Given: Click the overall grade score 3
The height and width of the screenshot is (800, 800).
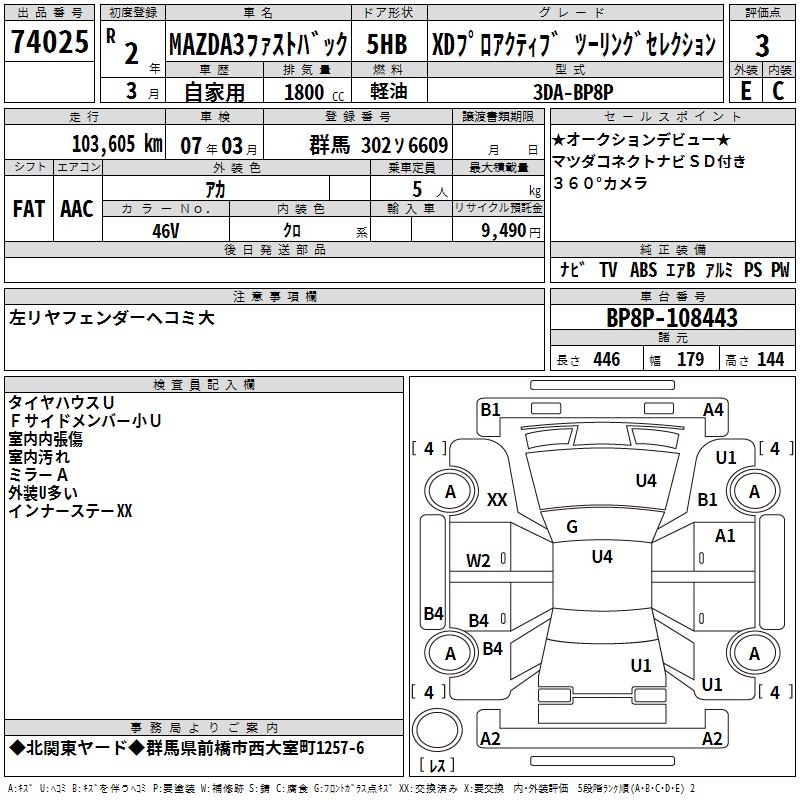Looking at the screenshot, I should pos(762,46).
